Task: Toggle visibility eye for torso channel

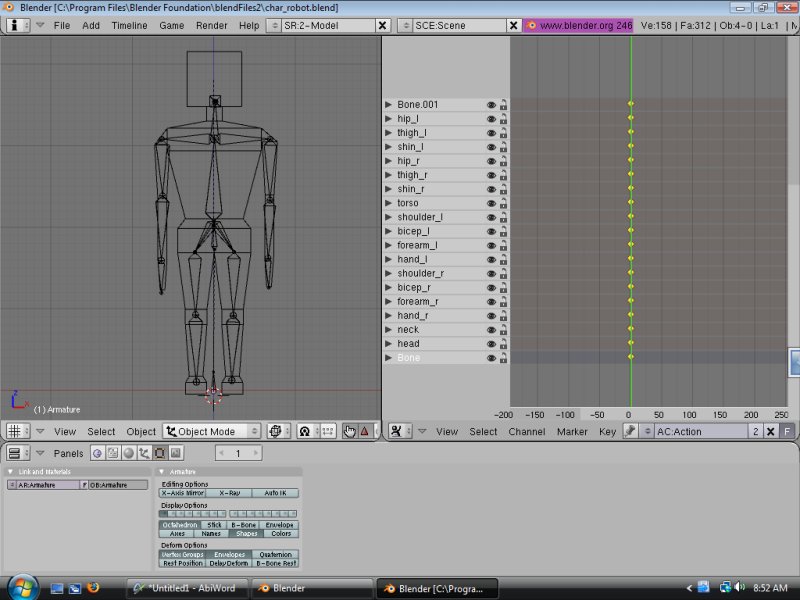Action: pos(491,203)
